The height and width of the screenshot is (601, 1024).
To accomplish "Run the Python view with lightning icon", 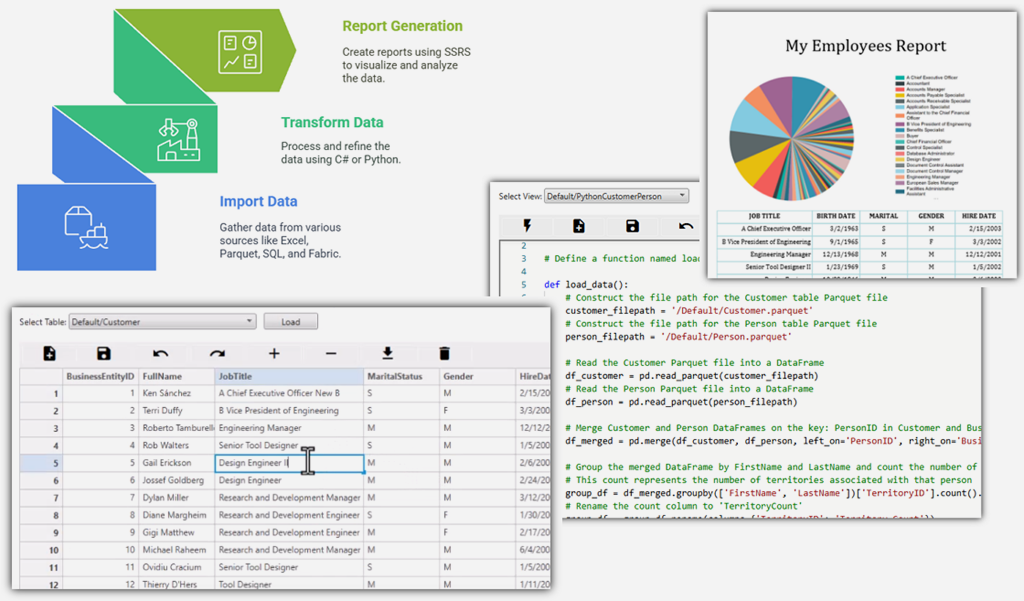I will (526, 226).
